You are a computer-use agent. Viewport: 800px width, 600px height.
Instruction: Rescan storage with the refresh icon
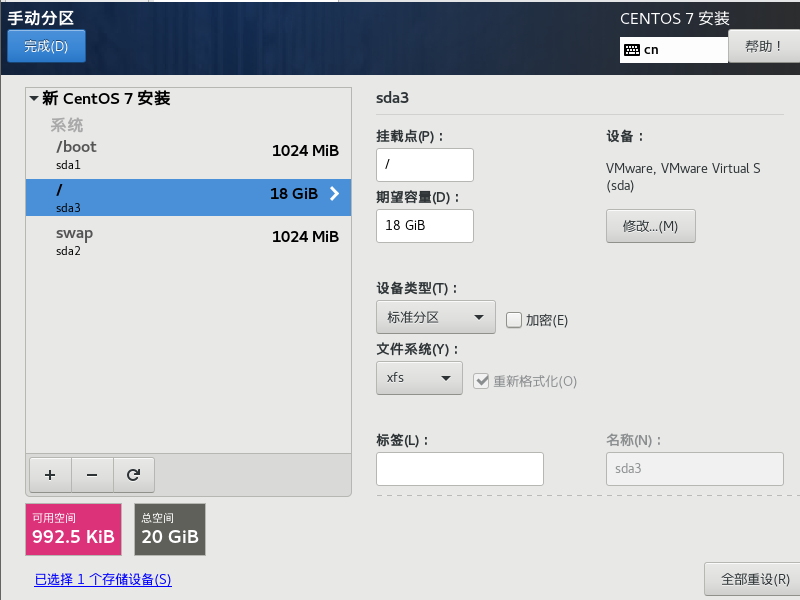(134, 475)
